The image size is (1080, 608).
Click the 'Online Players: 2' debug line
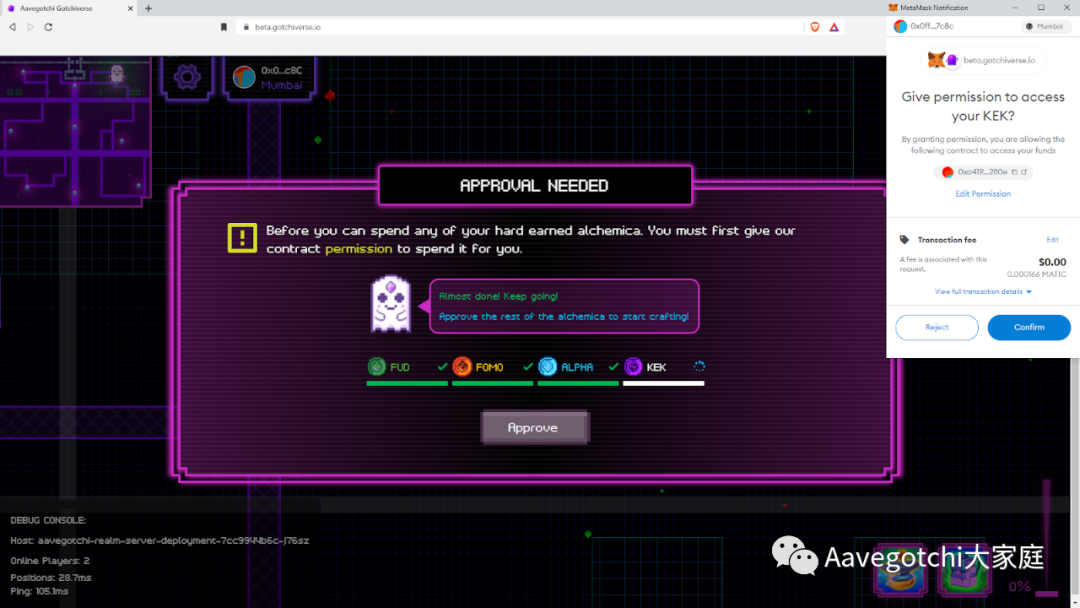coord(50,560)
